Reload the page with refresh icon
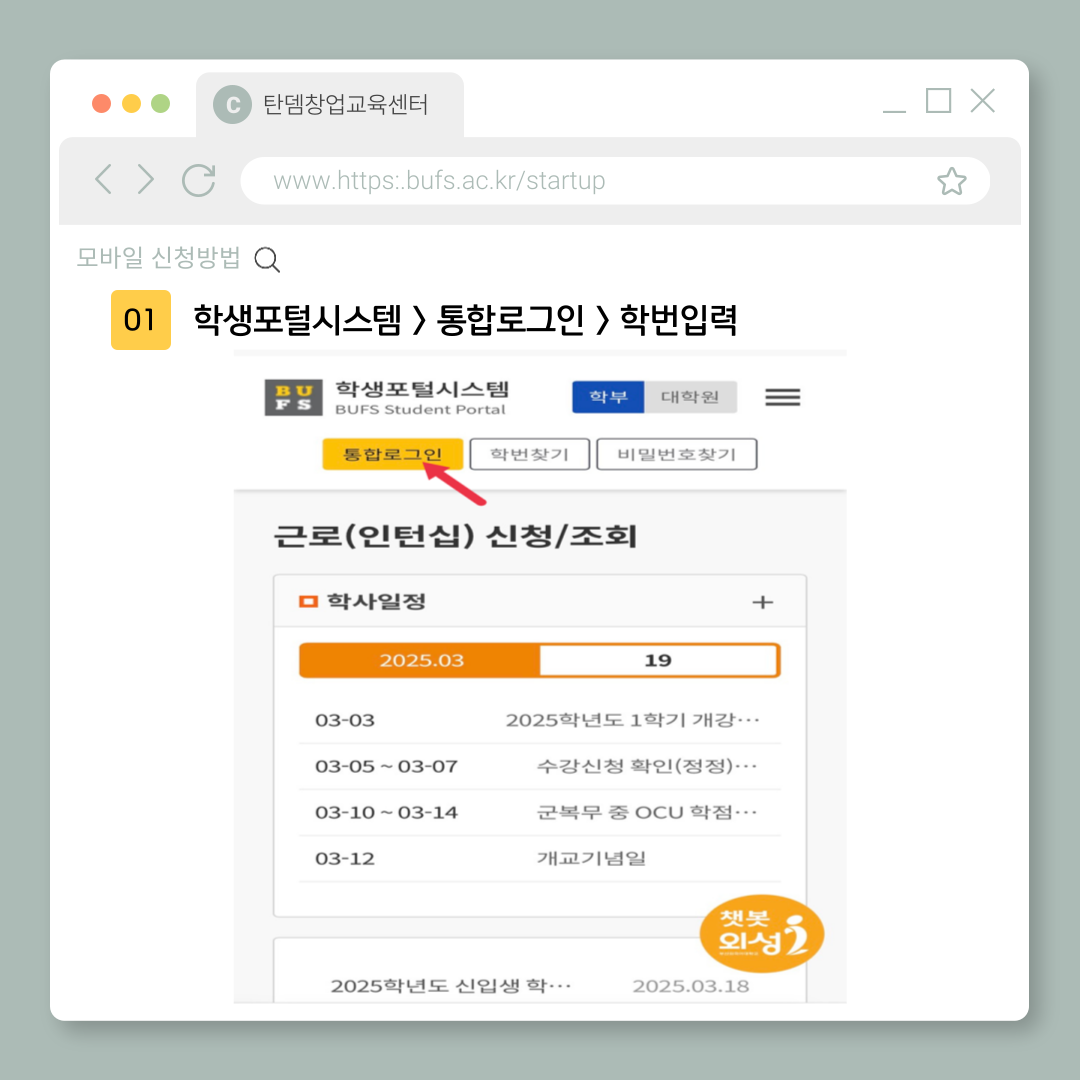This screenshot has height=1080, width=1080. coord(199,180)
